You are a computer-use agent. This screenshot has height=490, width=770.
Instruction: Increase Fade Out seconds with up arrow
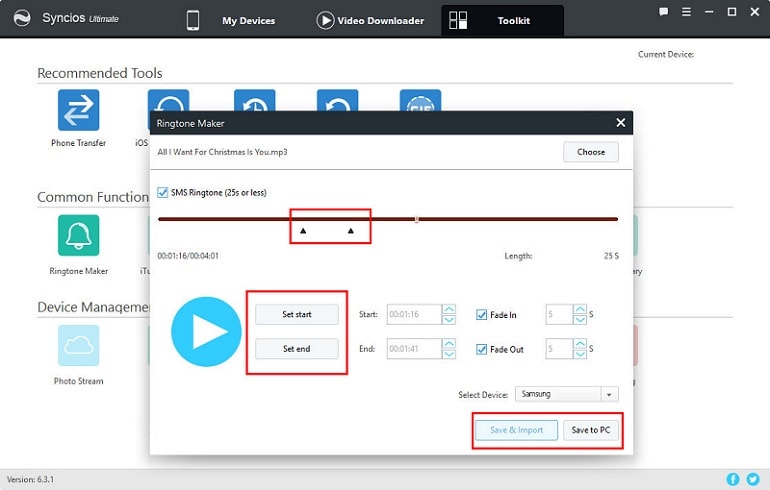pos(580,343)
